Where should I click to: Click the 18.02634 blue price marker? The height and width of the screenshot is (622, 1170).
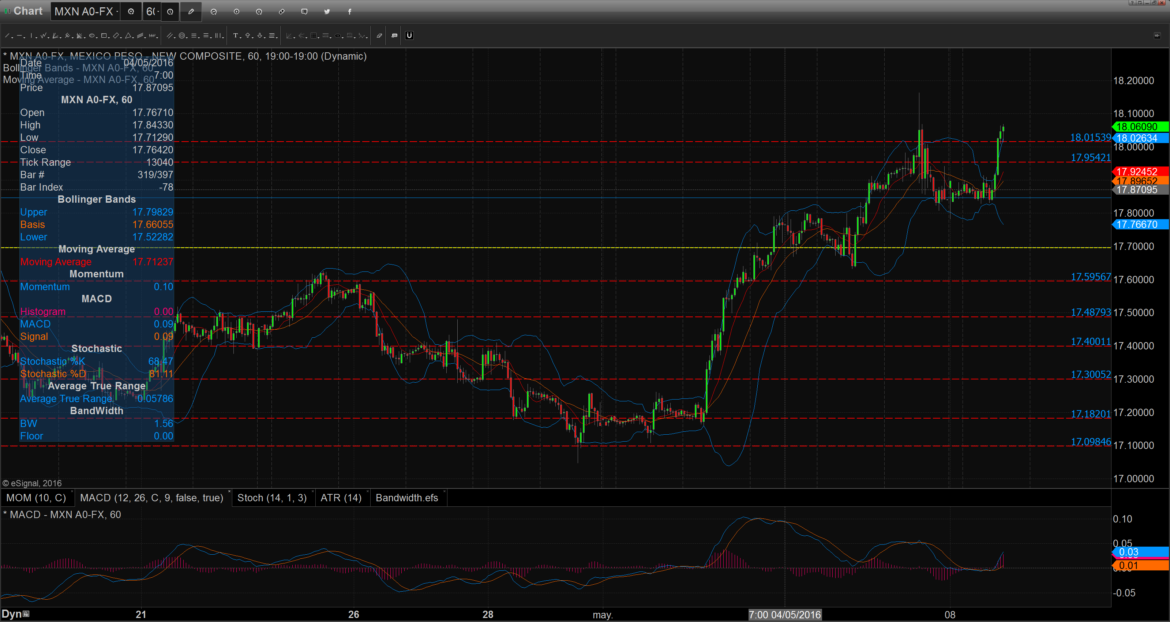[1140, 138]
